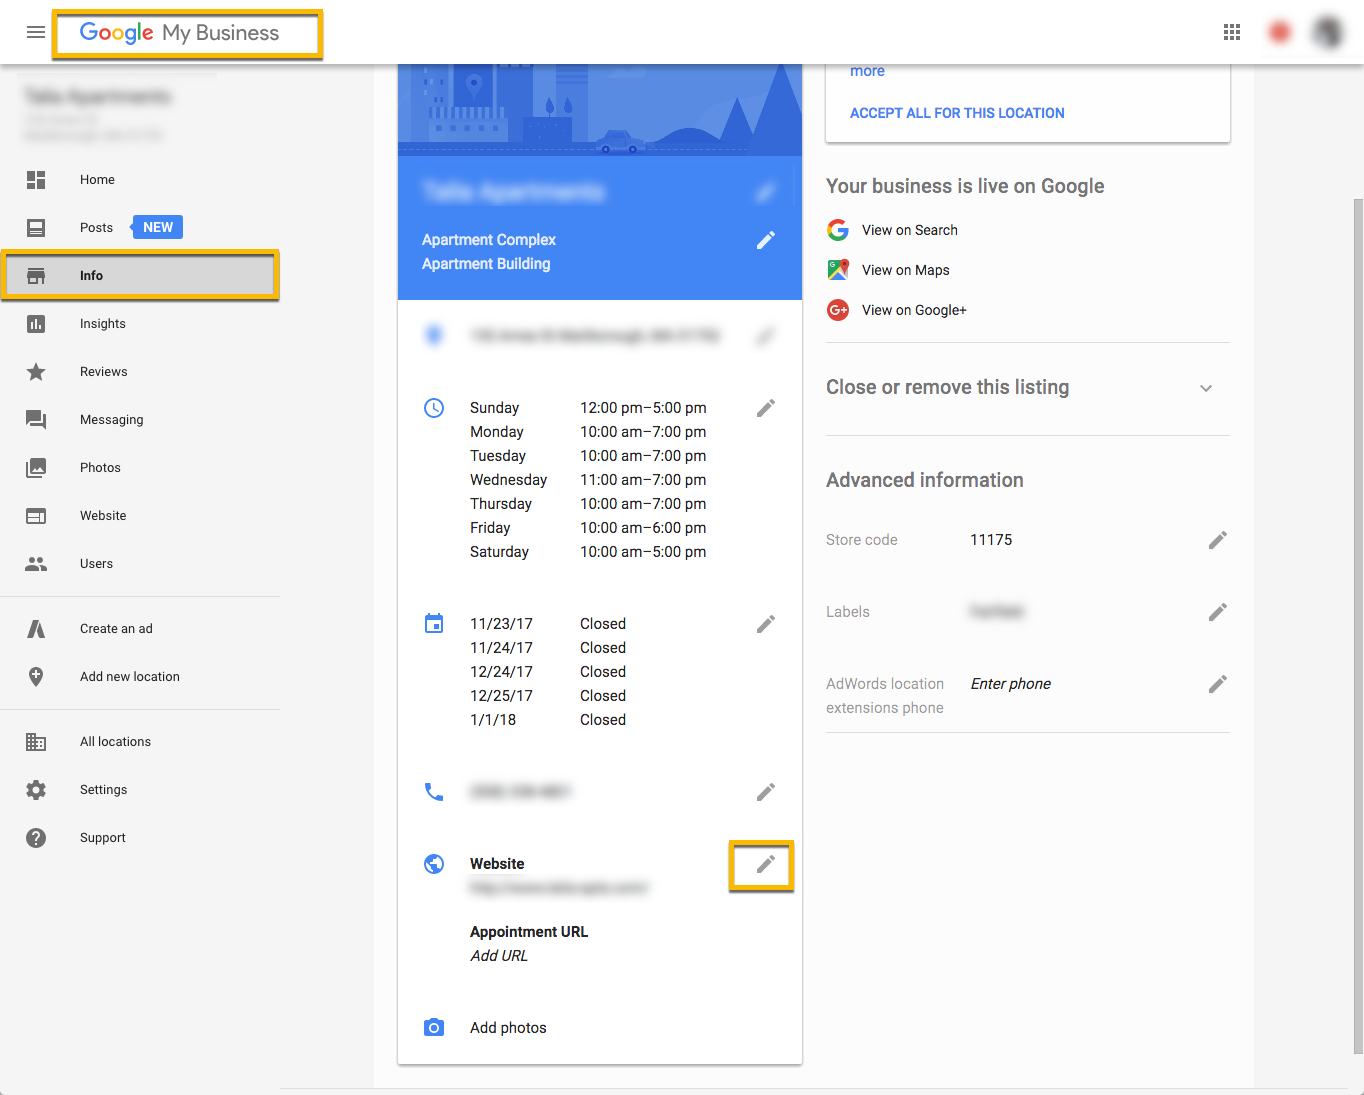This screenshot has width=1364, height=1095.
Task: Click the Reviews star icon
Action: tap(36, 372)
